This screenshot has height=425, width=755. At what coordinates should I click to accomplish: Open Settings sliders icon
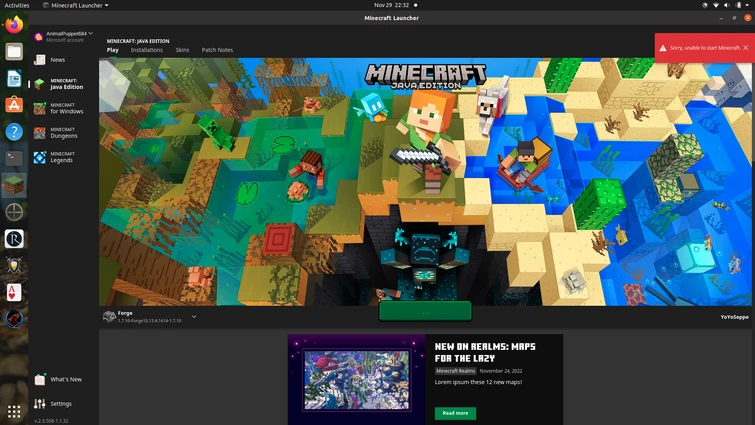pyautogui.click(x=39, y=403)
